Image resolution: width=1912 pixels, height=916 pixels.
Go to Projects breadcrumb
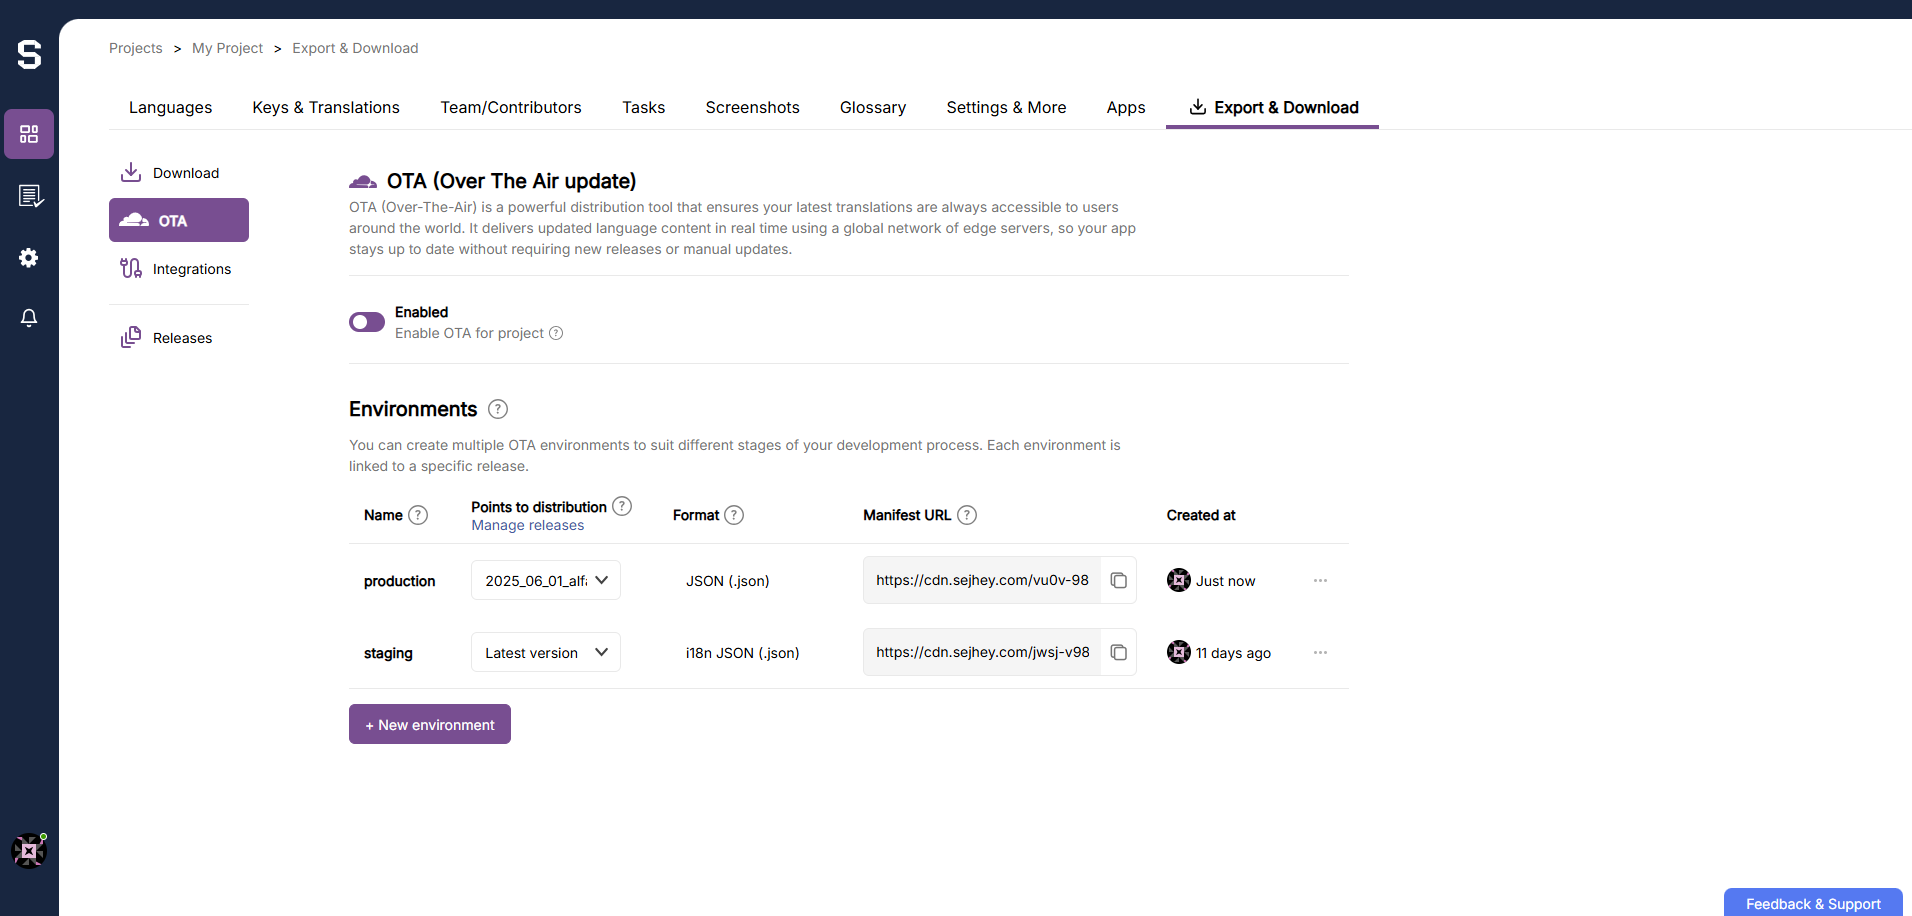pos(136,48)
